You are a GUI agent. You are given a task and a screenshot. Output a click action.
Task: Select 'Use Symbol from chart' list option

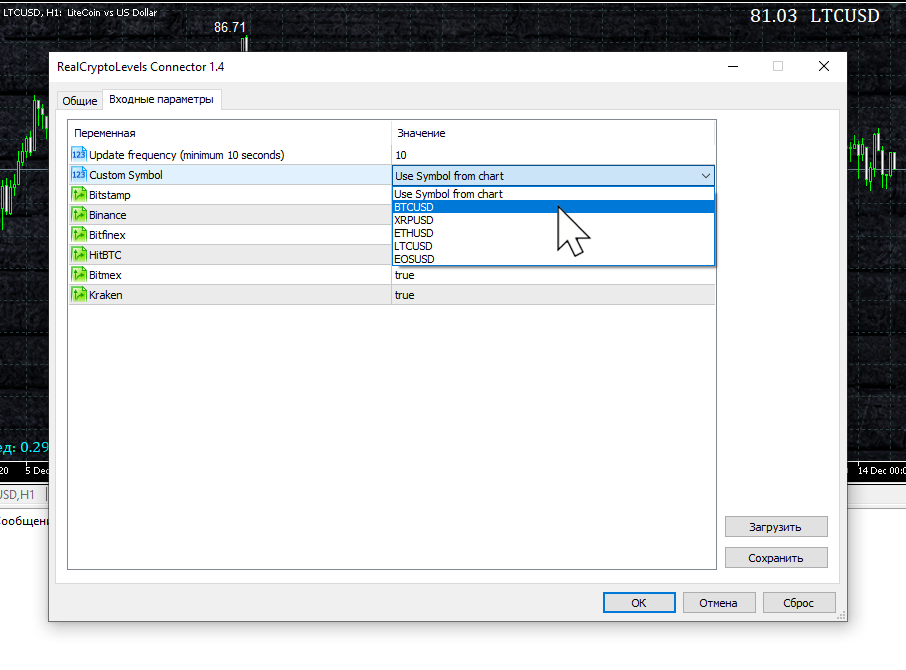pos(554,194)
